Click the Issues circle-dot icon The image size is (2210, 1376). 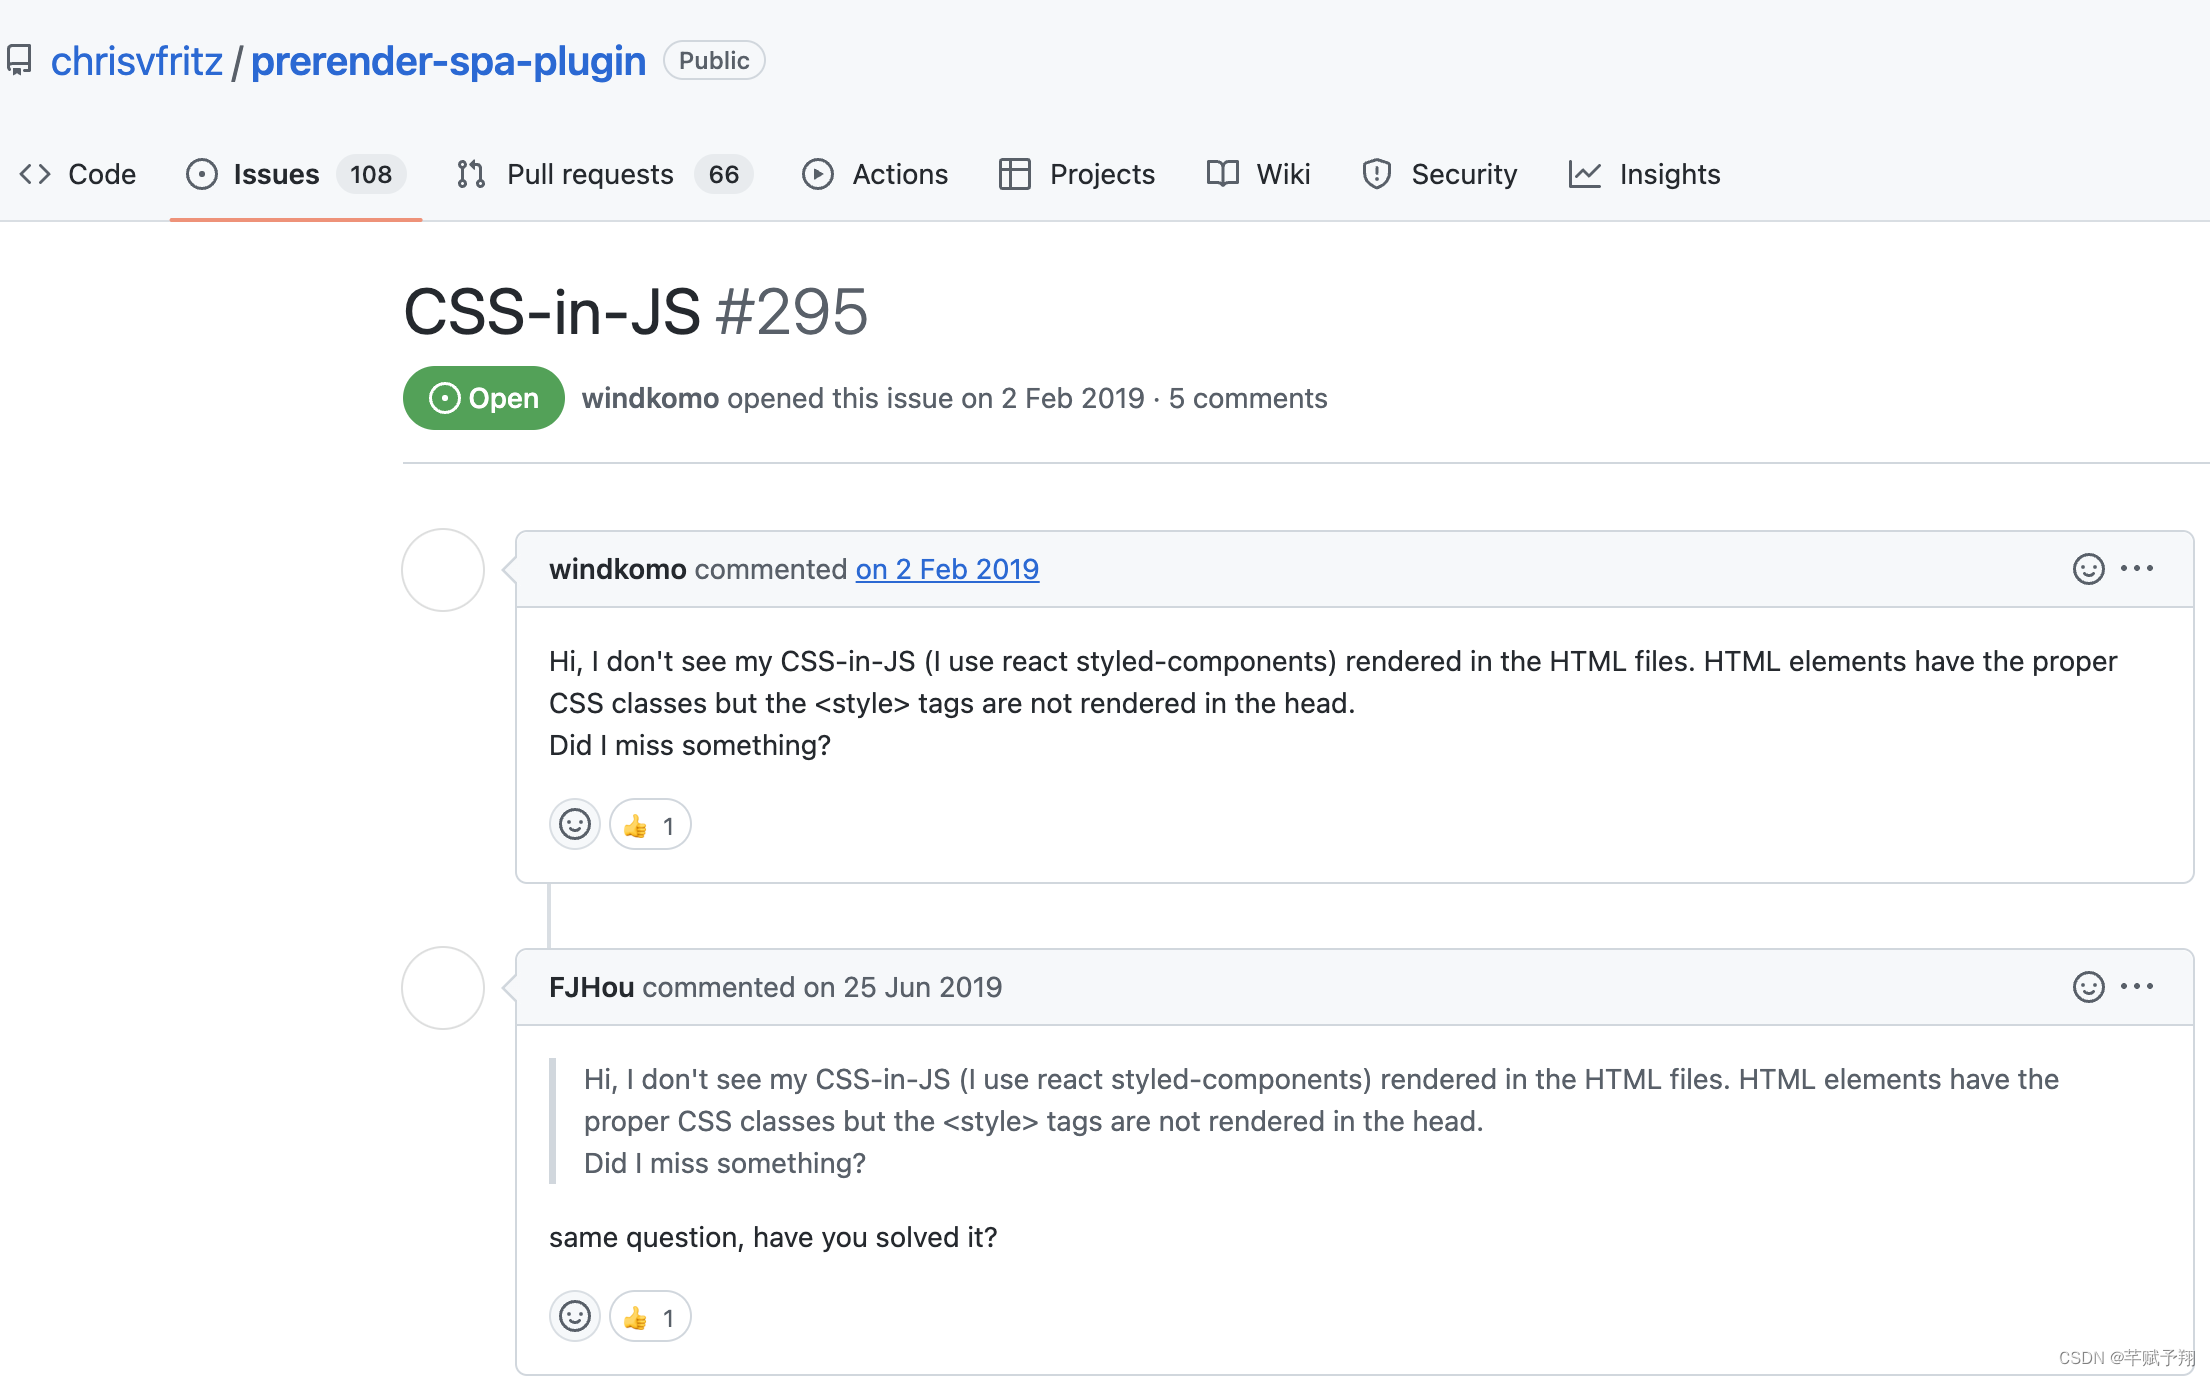(x=202, y=174)
